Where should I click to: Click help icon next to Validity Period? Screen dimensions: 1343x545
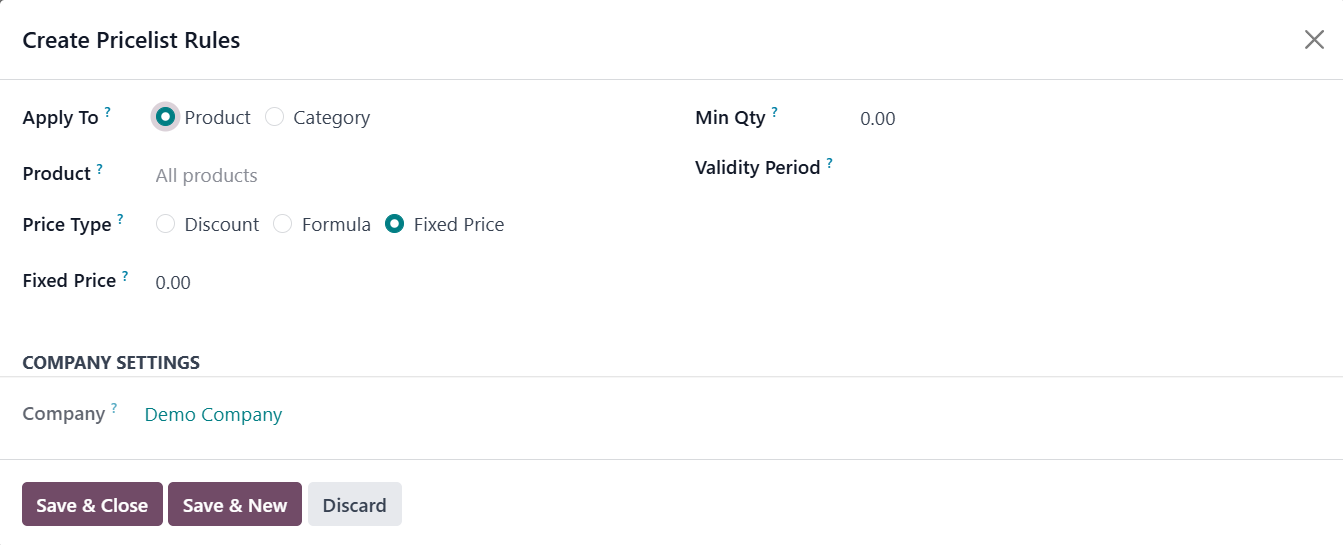[x=829, y=162]
